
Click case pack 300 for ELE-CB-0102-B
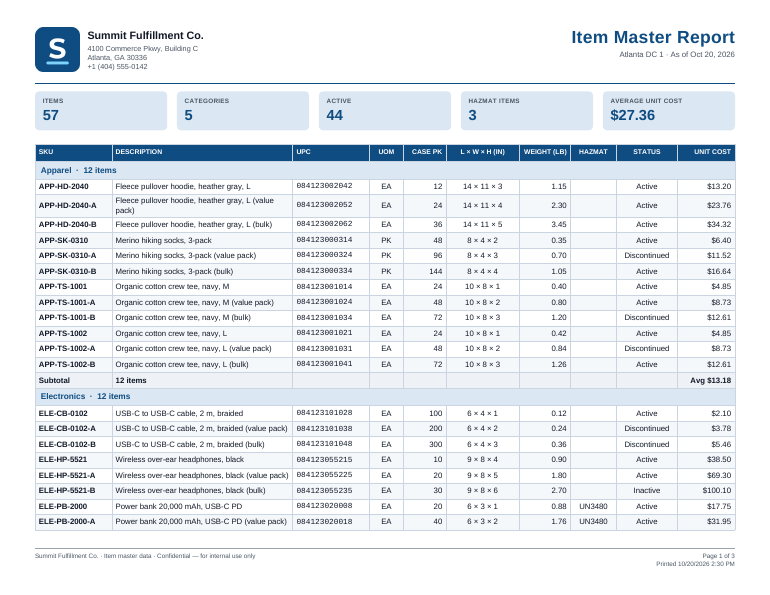(x=436, y=444)
